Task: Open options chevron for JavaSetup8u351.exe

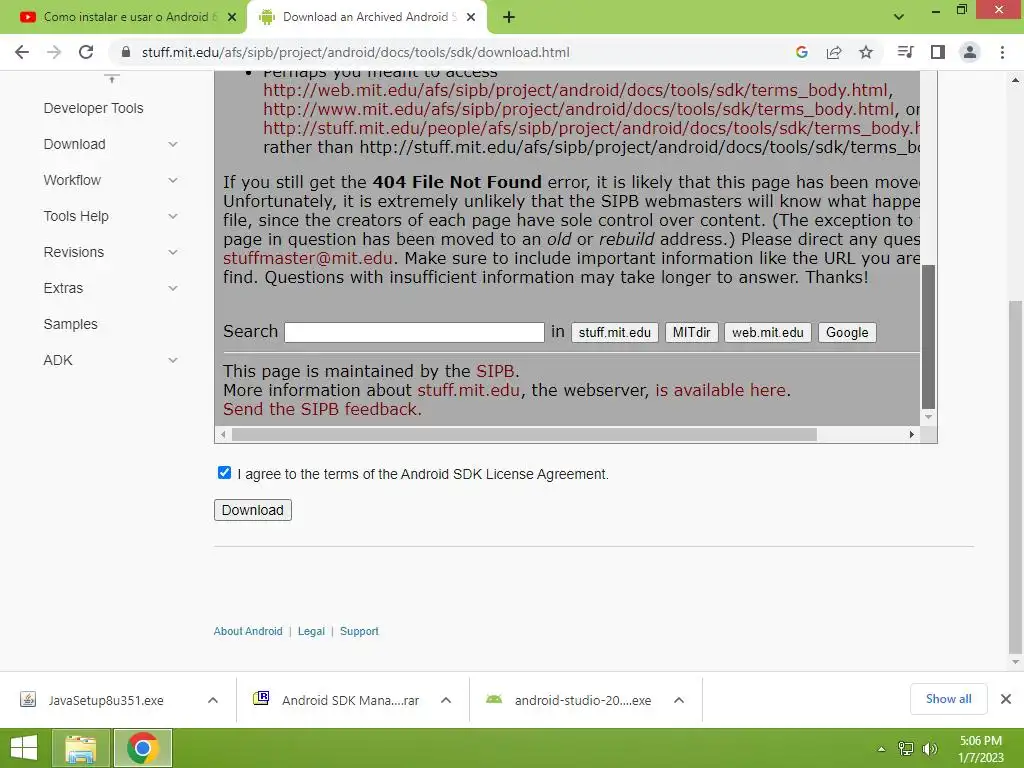Action: [x=213, y=700]
